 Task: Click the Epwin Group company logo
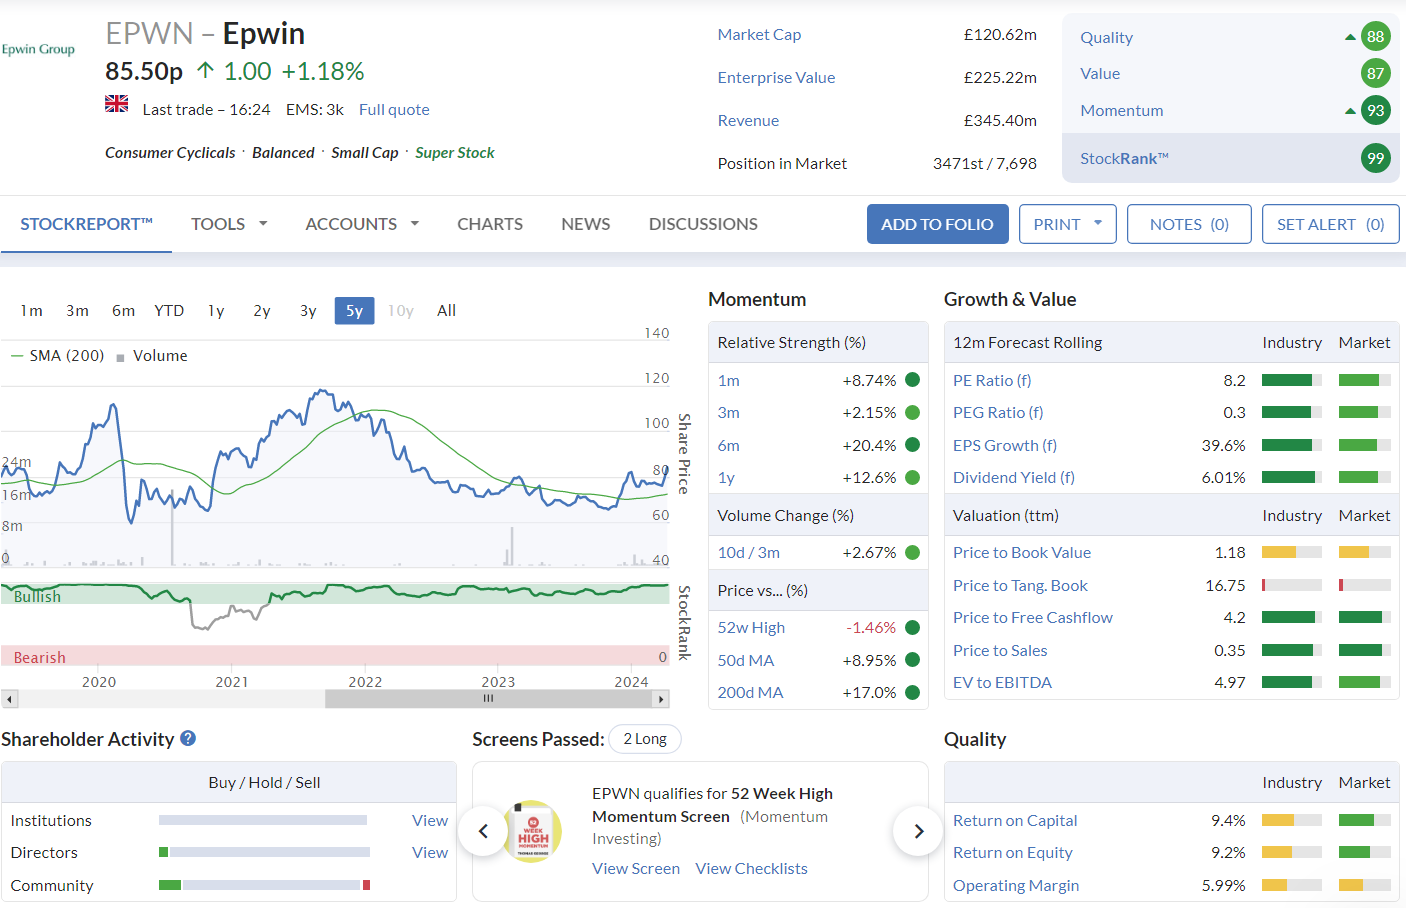coord(38,49)
